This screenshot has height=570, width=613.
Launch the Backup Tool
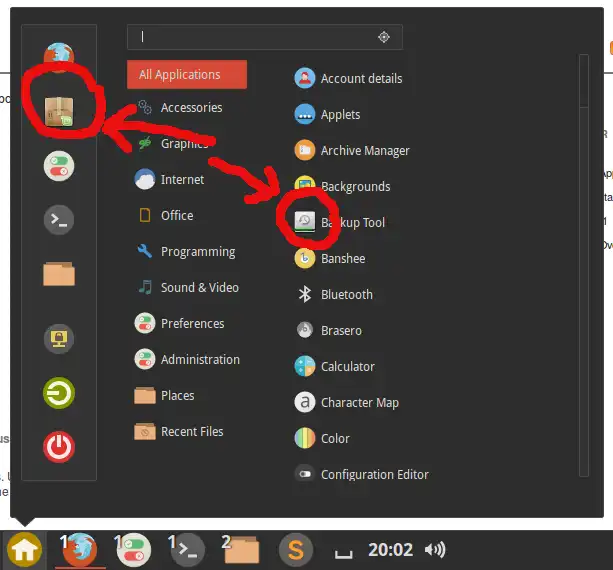[x=340, y=222]
